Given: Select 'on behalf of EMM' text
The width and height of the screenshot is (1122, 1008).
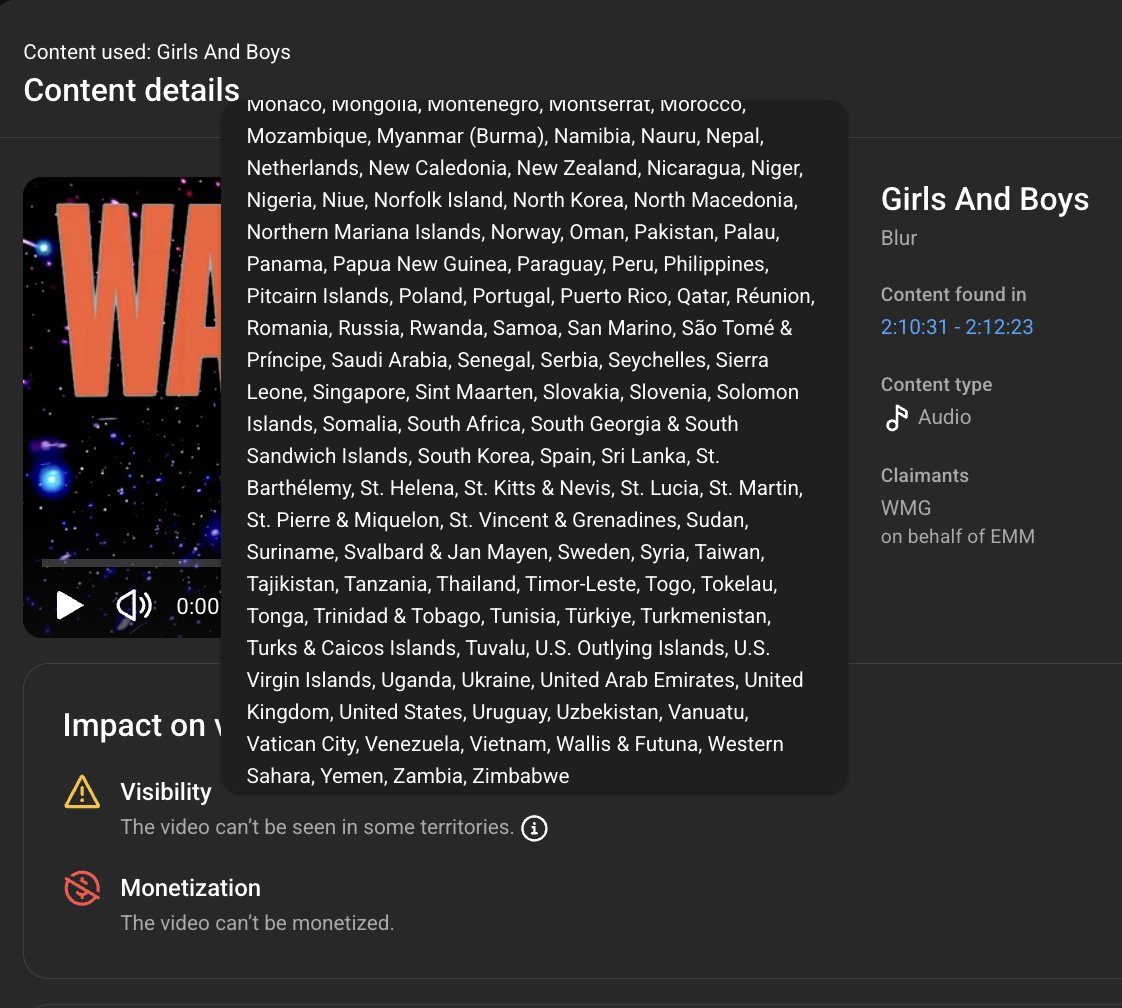Looking at the screenshot, I should pyautogui.click(x=957, y=537).
